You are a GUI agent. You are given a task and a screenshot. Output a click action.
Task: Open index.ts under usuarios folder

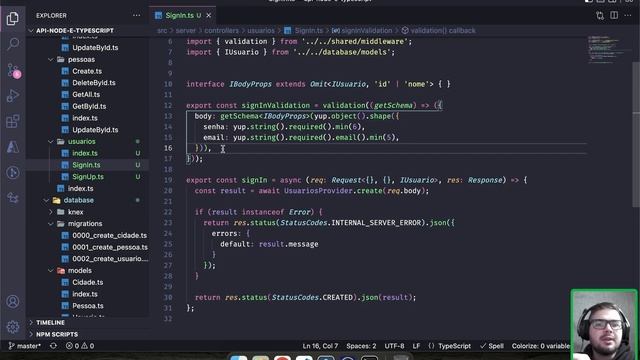pos(85,153)
